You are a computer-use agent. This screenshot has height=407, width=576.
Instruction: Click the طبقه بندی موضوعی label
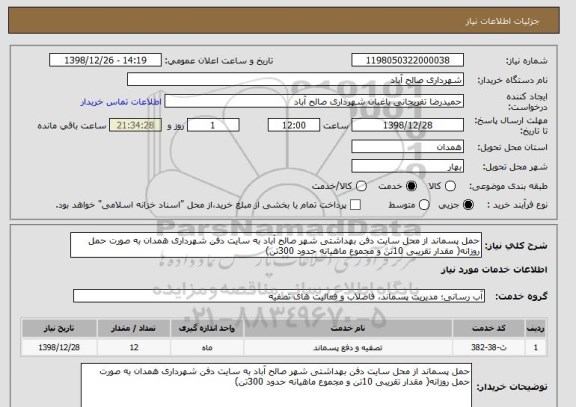508,187
